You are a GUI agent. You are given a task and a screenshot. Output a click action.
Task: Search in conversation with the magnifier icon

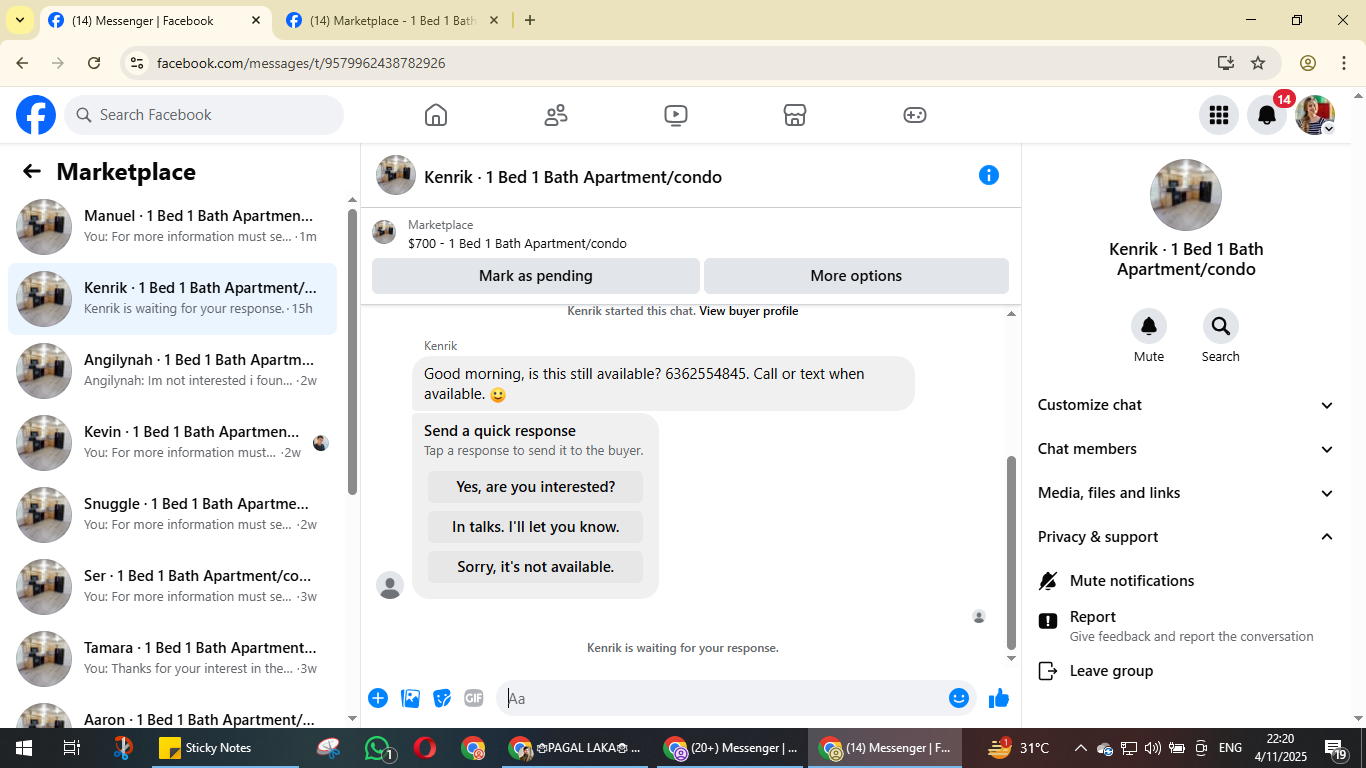[1221, 326]
